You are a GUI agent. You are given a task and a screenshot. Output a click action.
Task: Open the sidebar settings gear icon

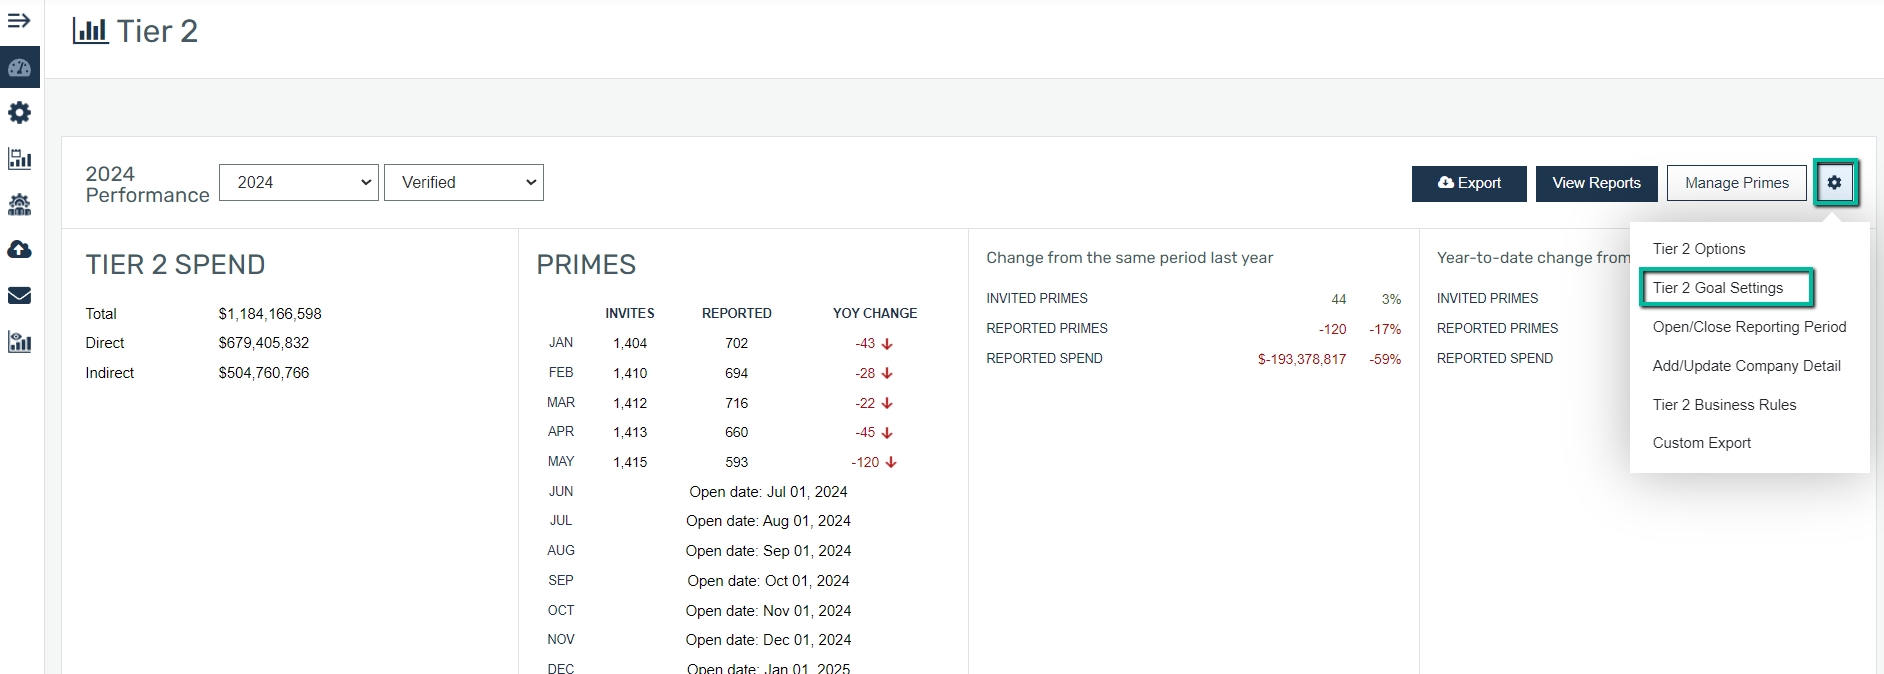pyautogui.click(x=19, y=113)
